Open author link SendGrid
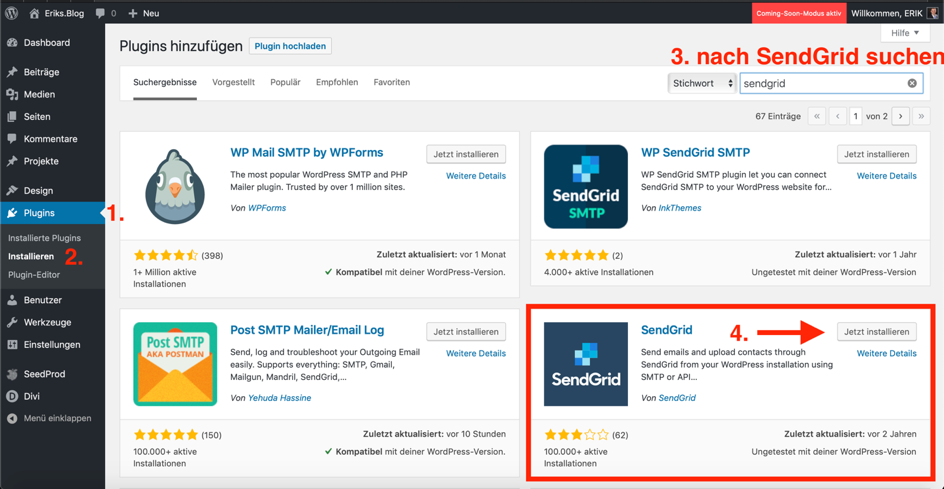The height and width of the screenshot is (489, 944). pos(677,398)
